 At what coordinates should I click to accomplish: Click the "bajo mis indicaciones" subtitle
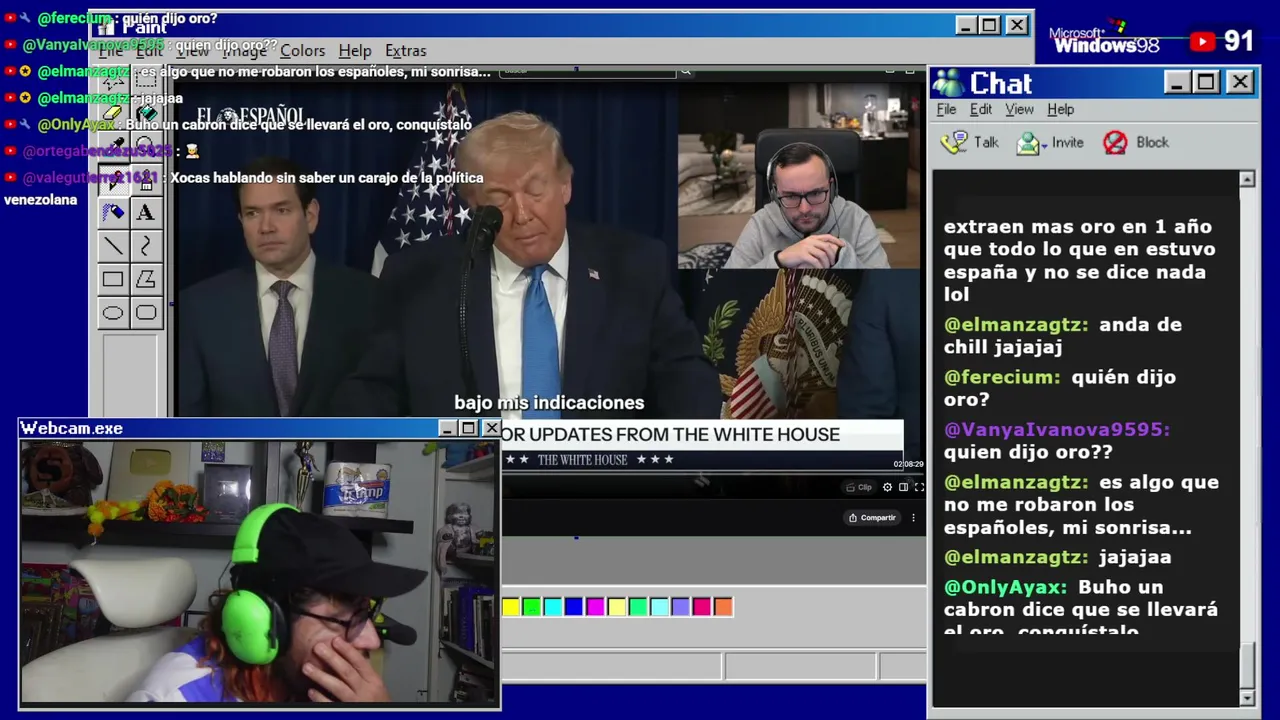(x=549, y=403)
